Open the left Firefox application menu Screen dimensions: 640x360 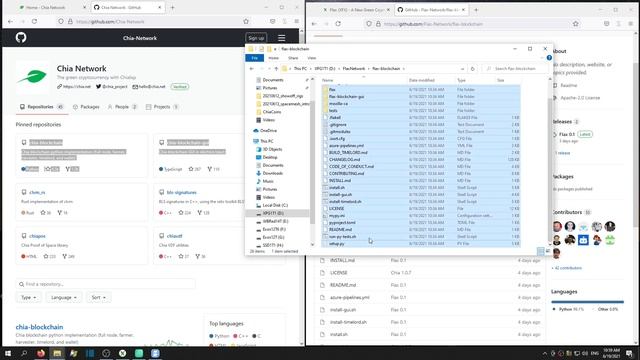click(x=297, y=21)
